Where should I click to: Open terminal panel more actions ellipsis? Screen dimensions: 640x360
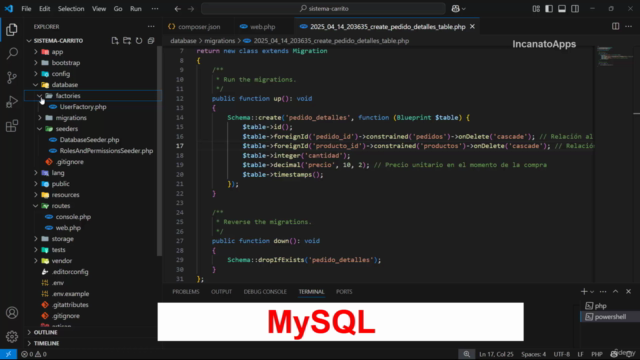603,291
